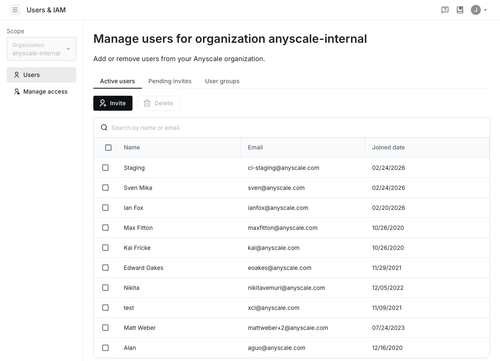500x361 pixels.
Task: Check the box for Nikita
Action: tap(105, 287)
